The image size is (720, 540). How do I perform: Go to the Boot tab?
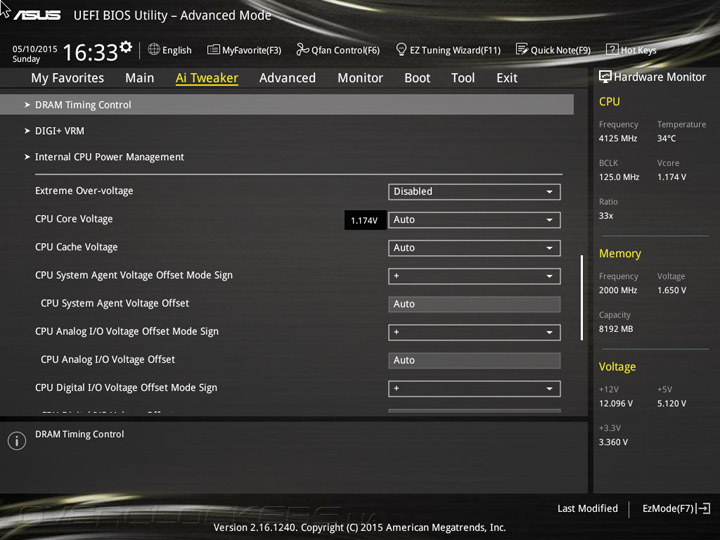[x=417, y=78]
